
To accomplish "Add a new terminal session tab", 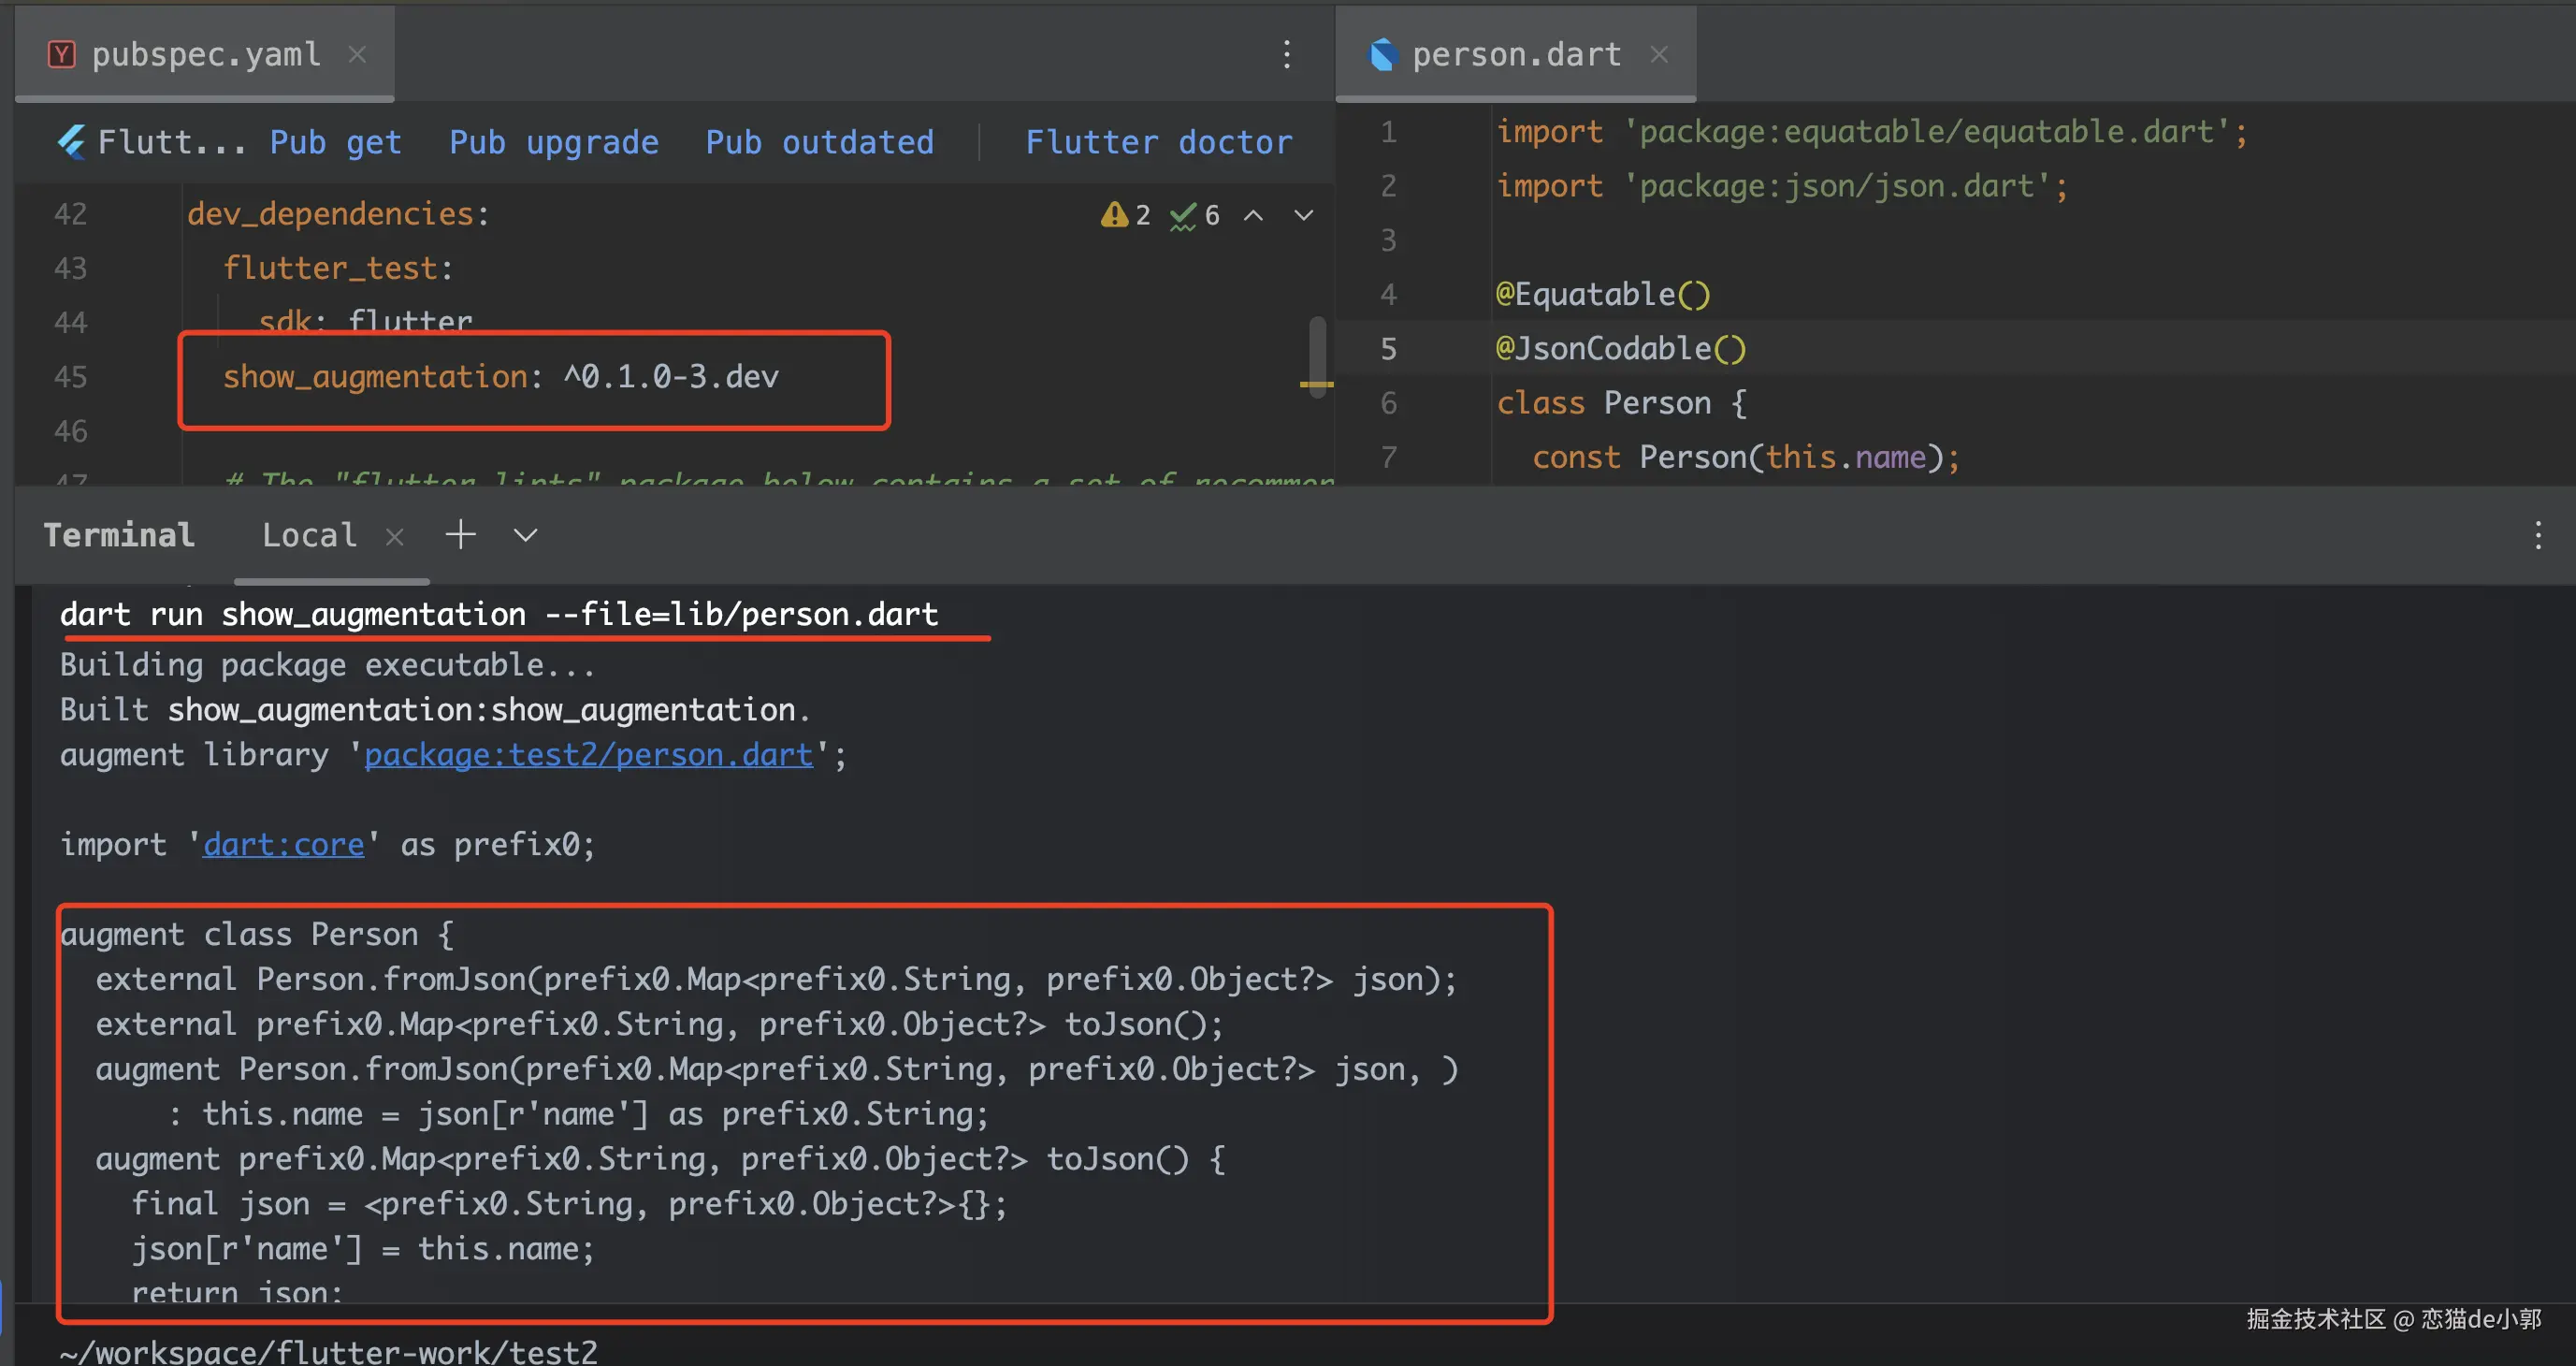I will [x=460, y=535].
